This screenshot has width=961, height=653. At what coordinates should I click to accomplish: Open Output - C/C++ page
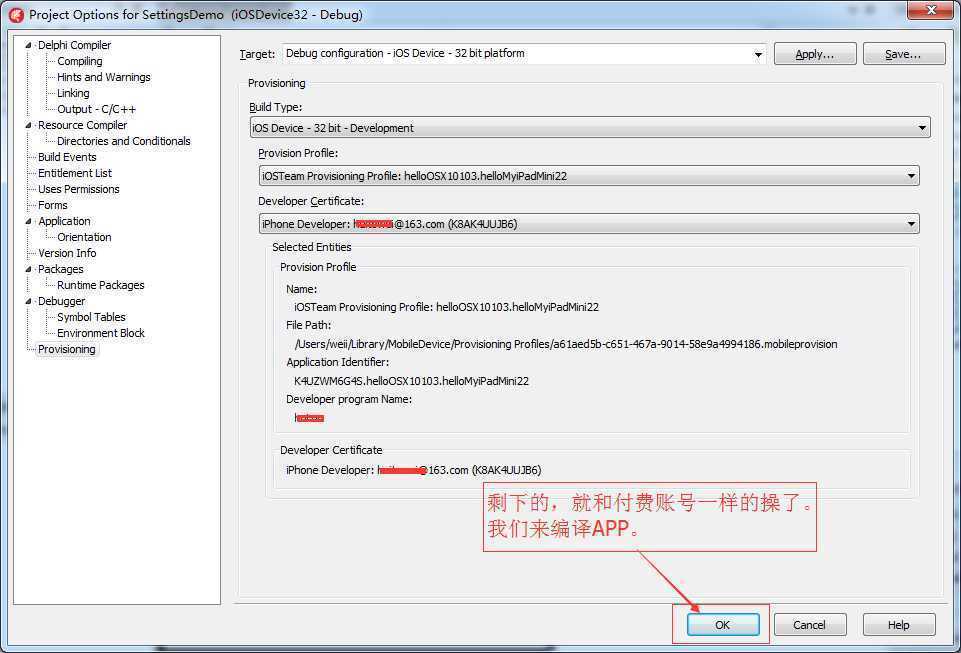(x=96, y=109)
